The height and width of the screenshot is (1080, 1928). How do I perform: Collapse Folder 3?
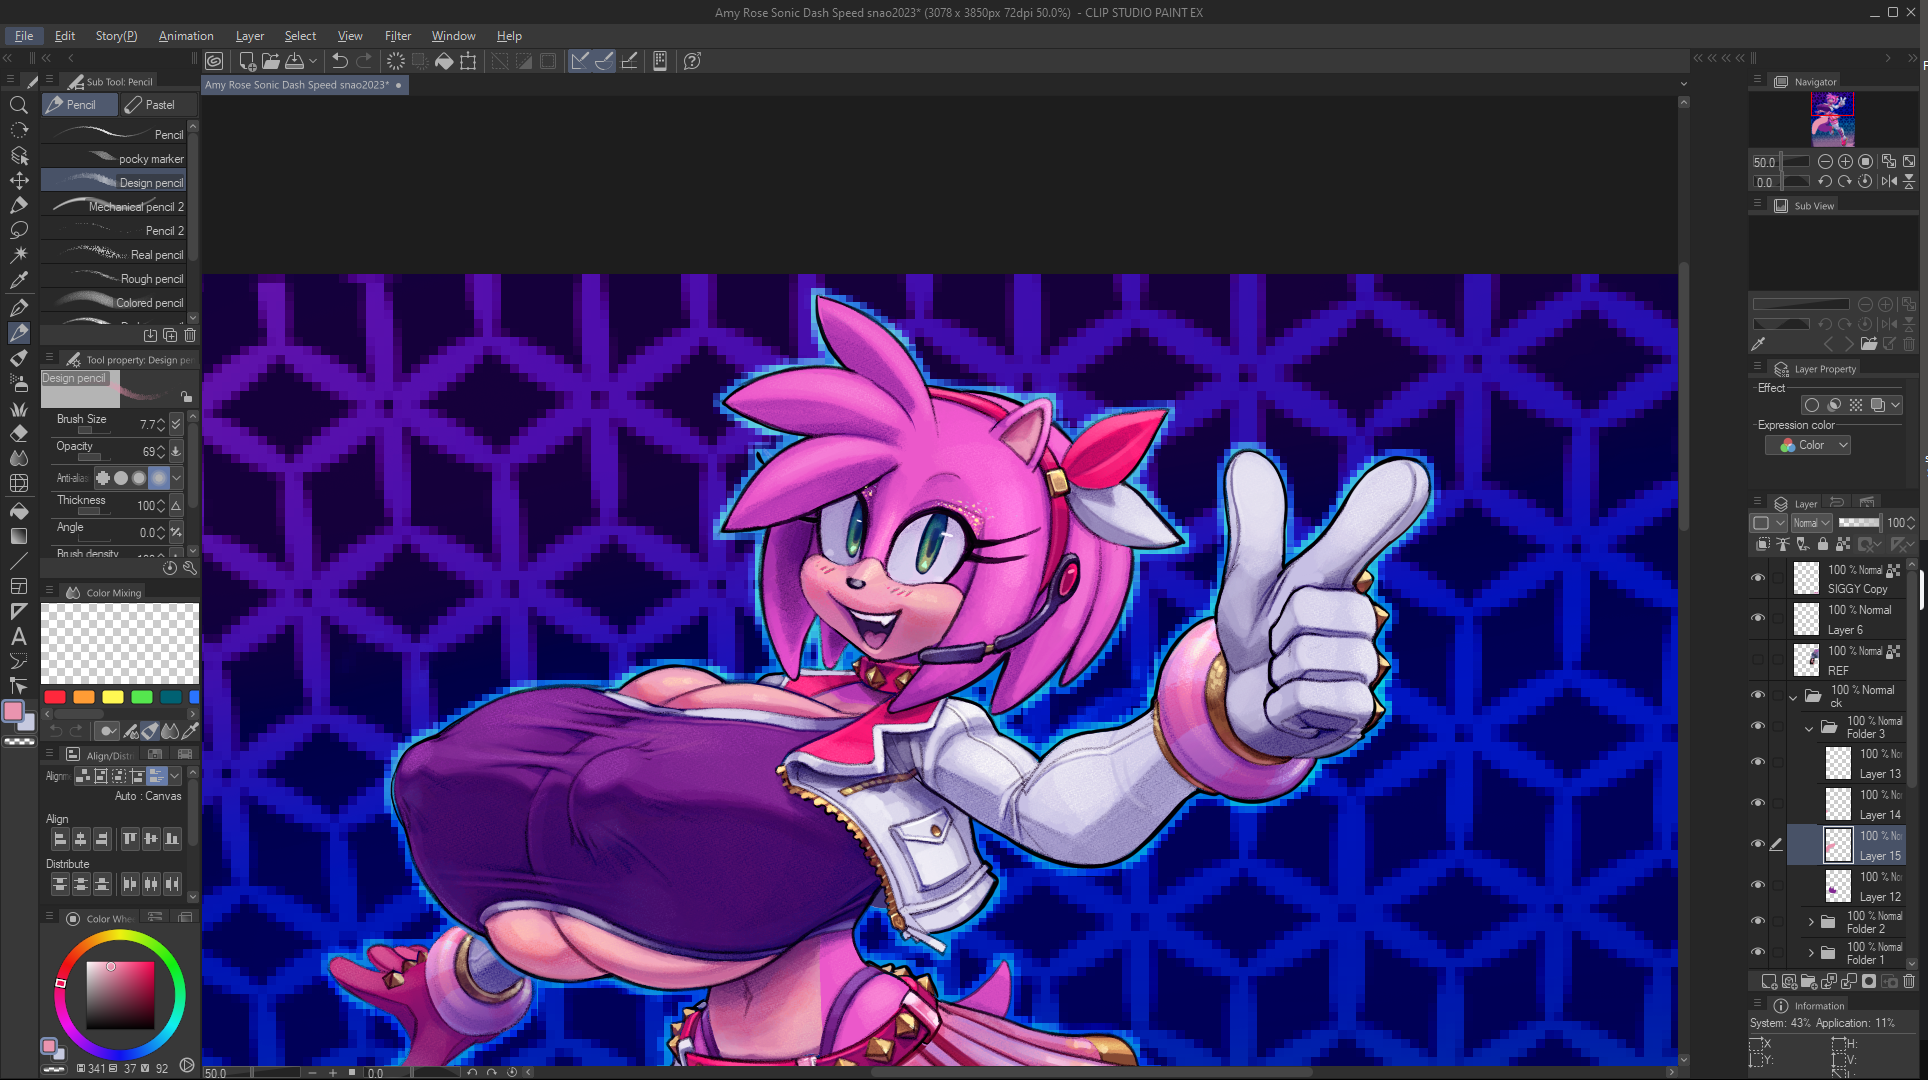point(1809,728)
